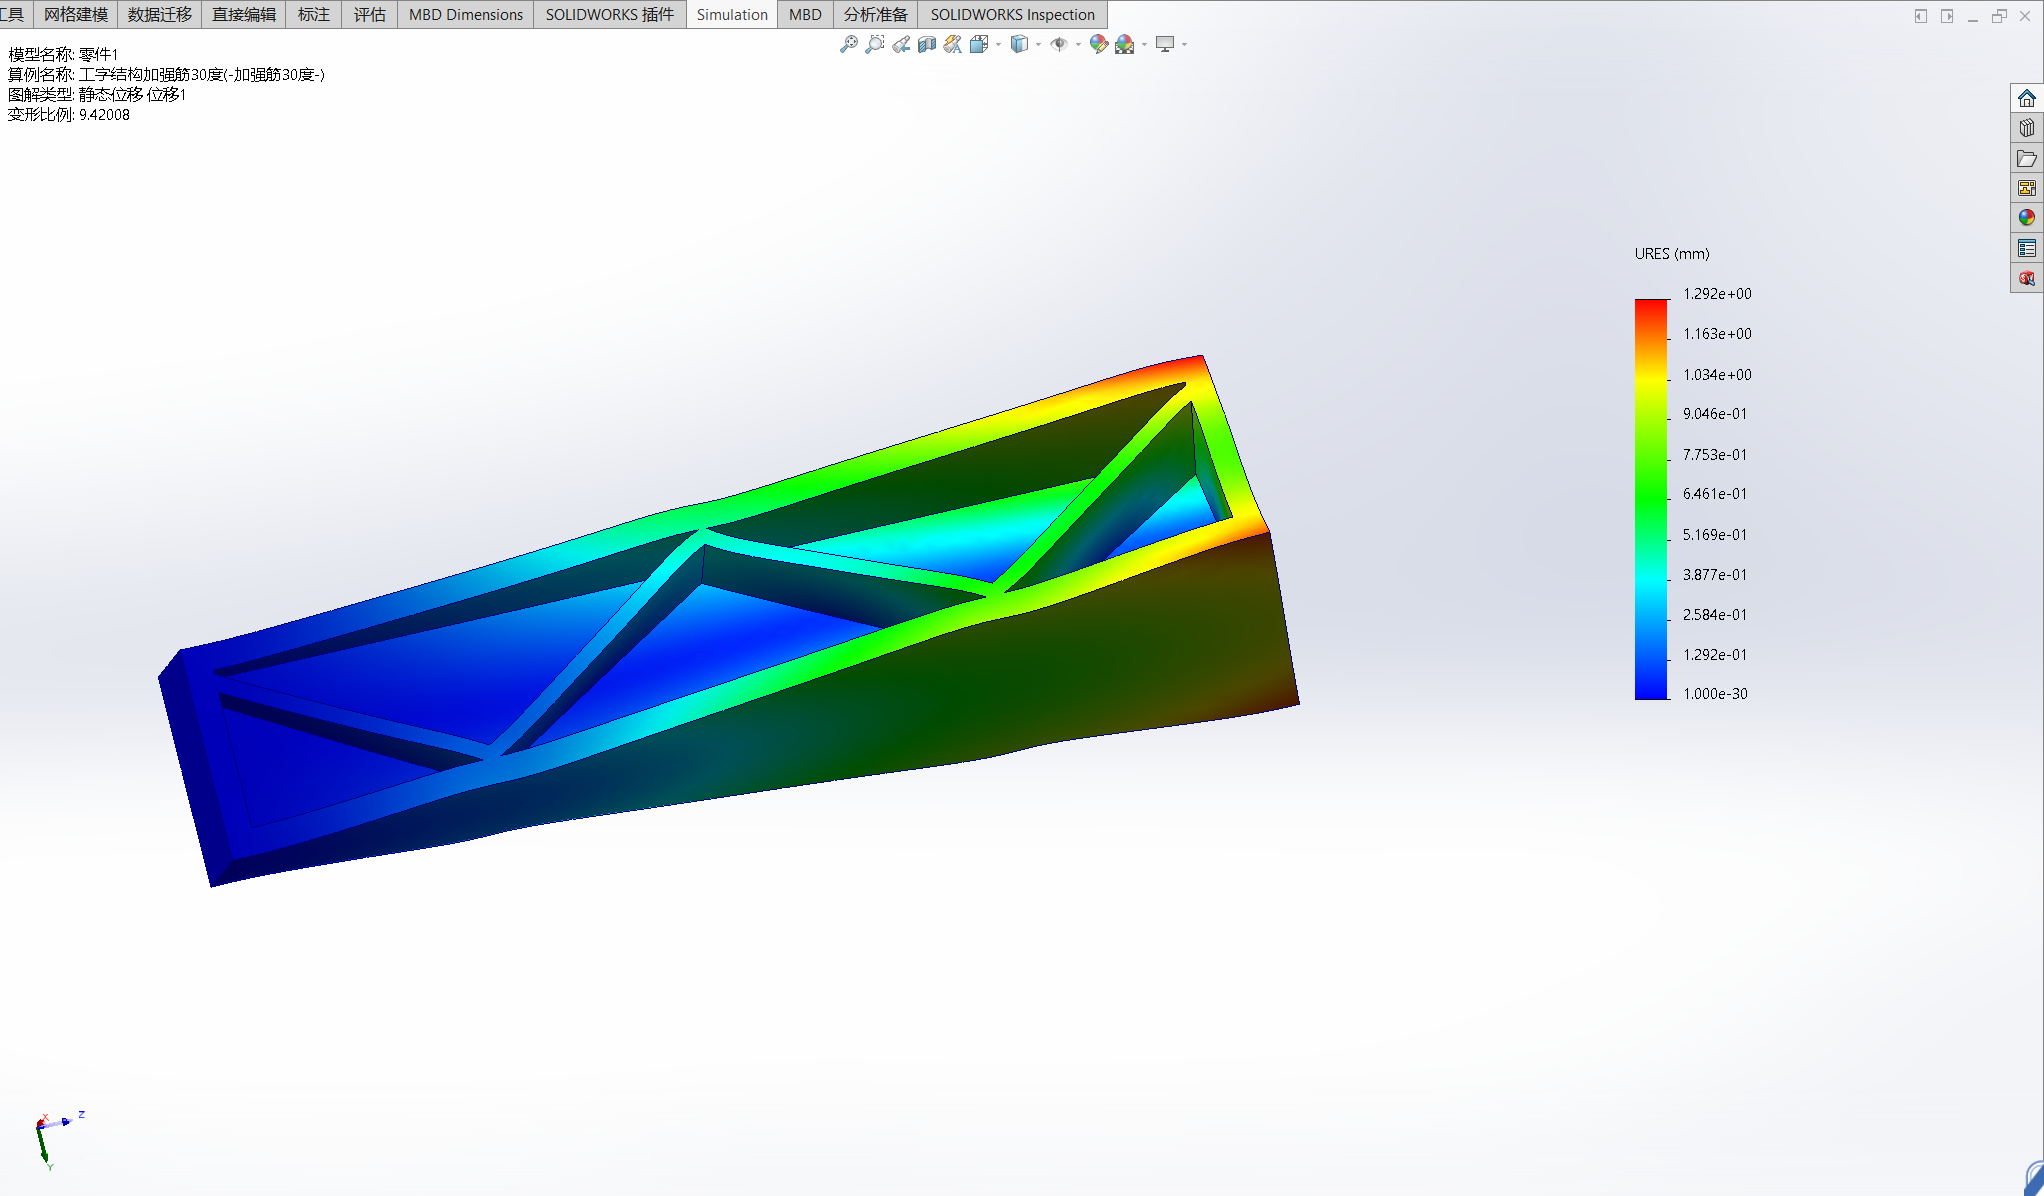
Task: Open the File Explorer task pane tab
Action: click(x=2027, y=158)
